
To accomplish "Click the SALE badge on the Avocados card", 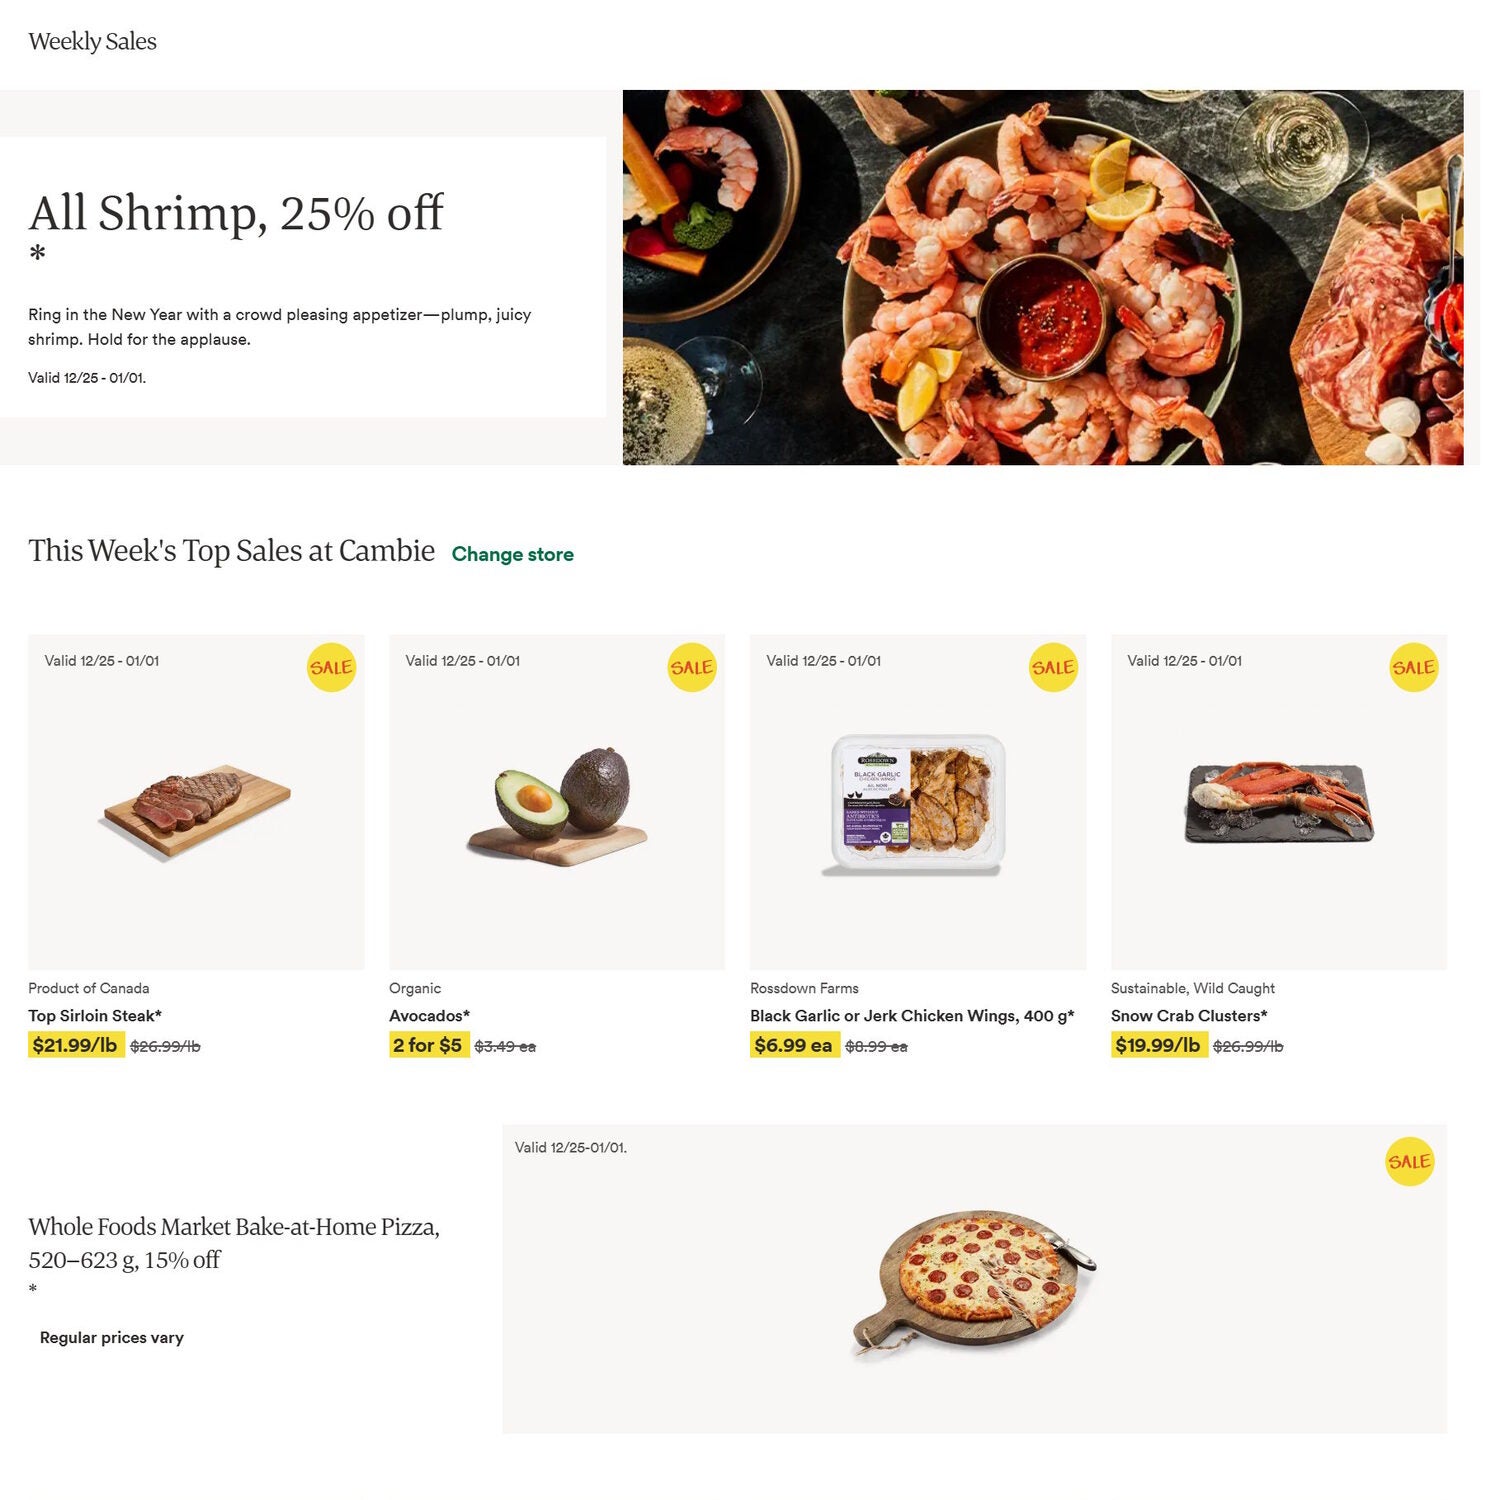I will click(691, 668).
